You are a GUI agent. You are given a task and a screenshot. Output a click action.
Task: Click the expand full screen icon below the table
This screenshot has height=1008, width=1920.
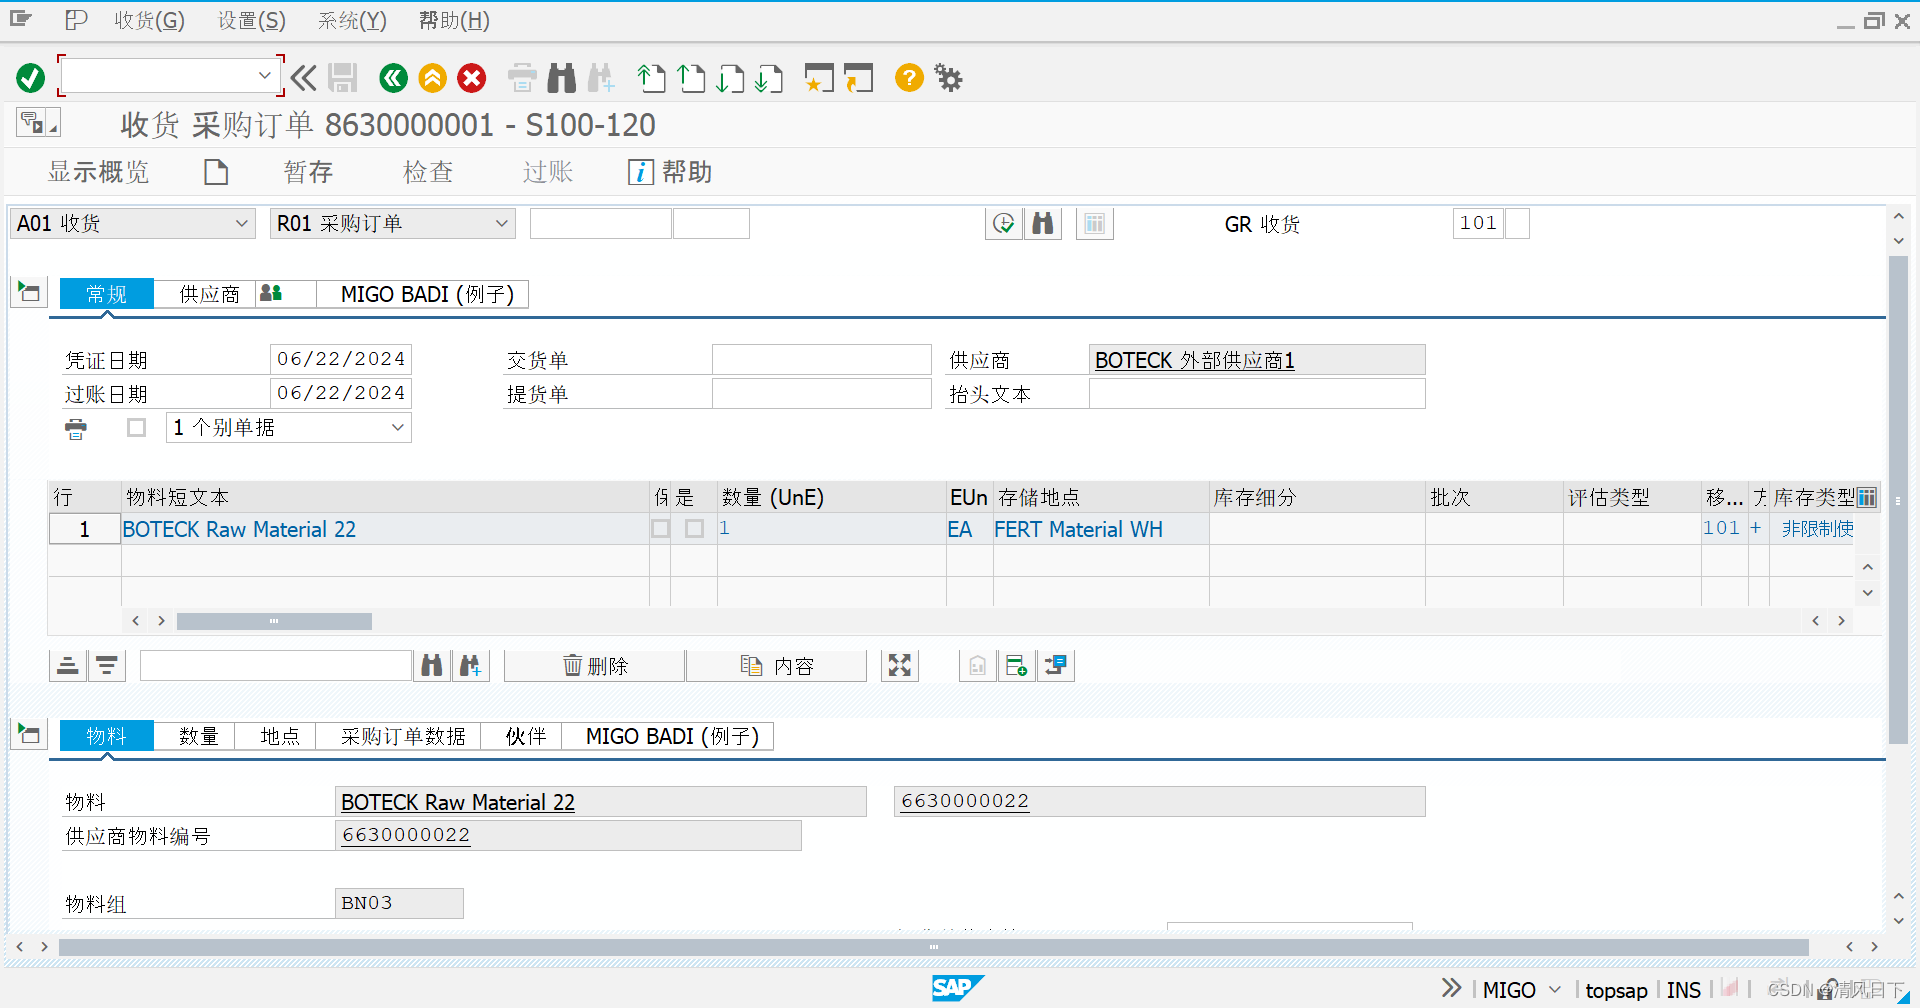(900, 666)
